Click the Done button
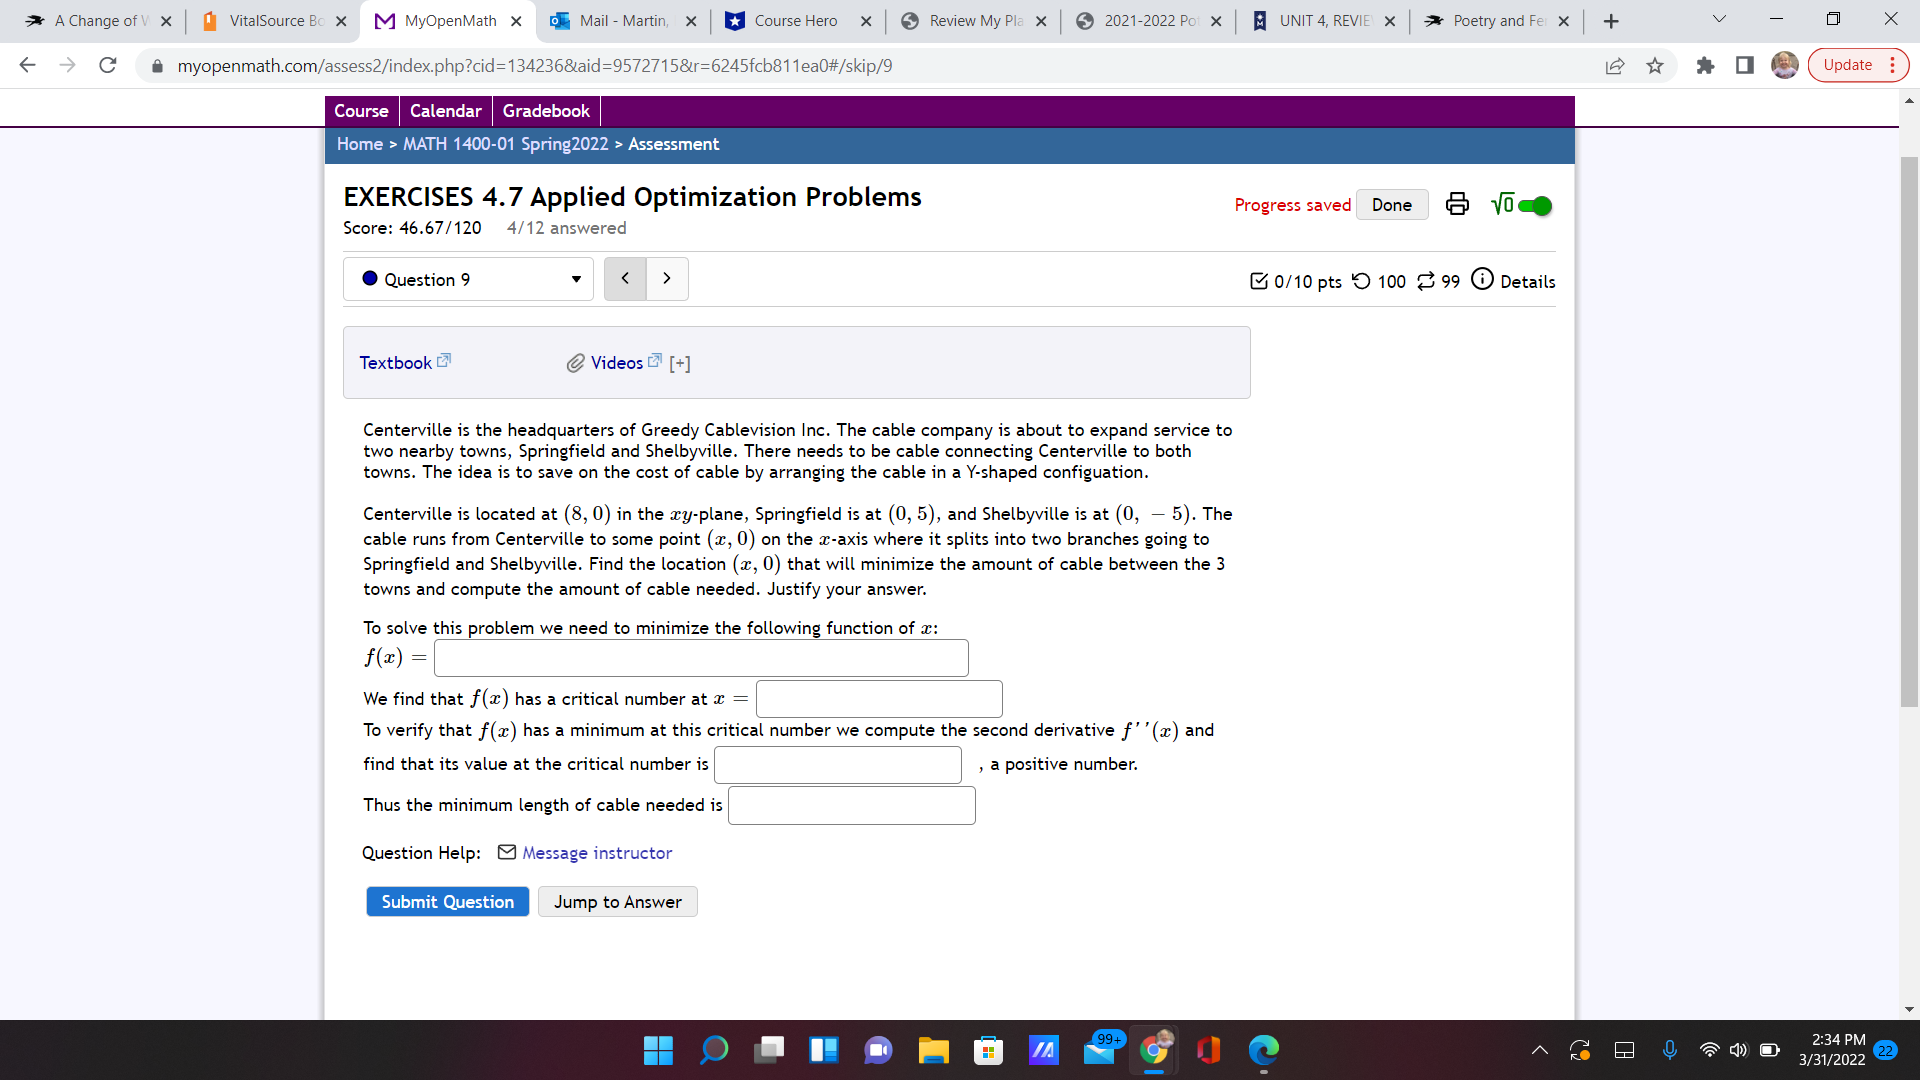Viewport: 1920px width, 1080px height. pyautogui.click(x=1391, y=205)
